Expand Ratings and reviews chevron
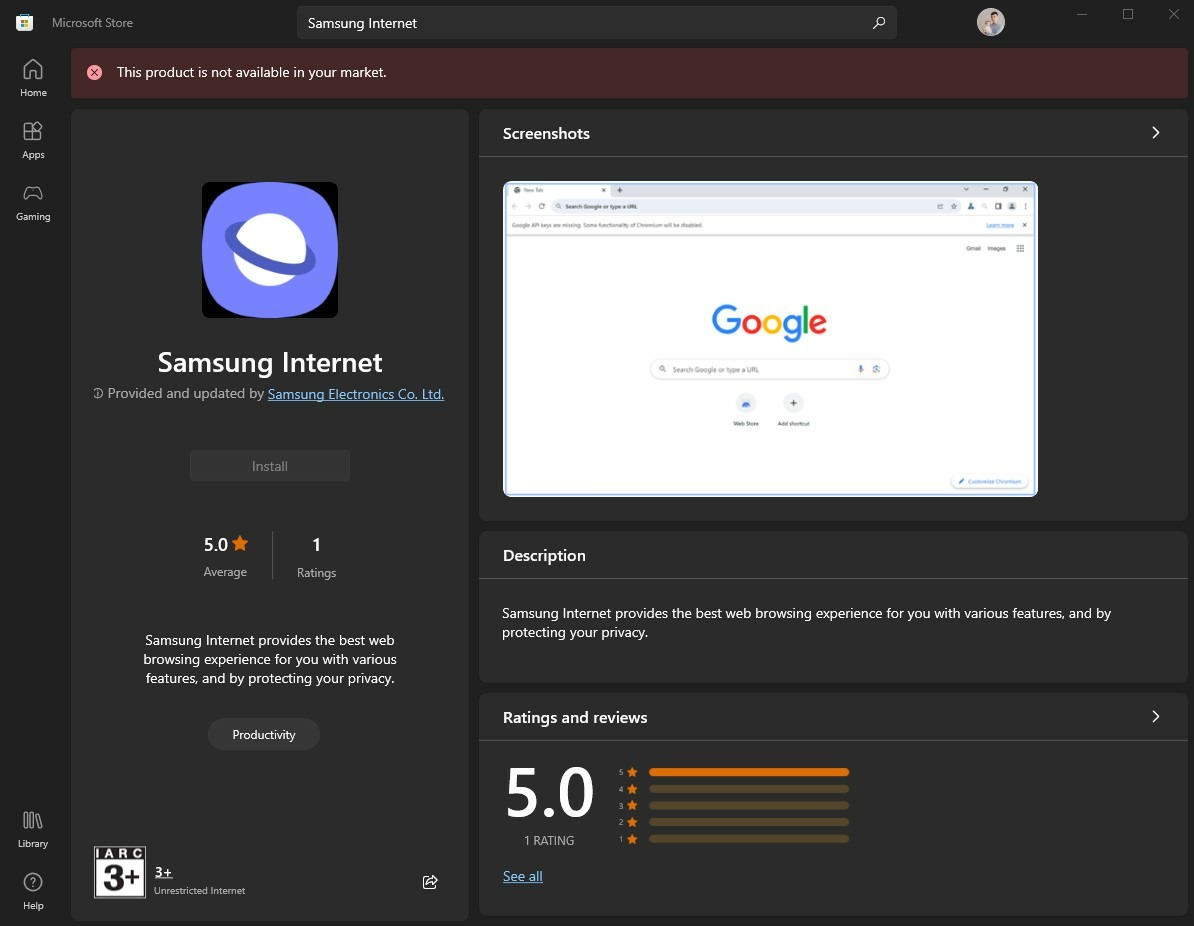 point(1156,717)
